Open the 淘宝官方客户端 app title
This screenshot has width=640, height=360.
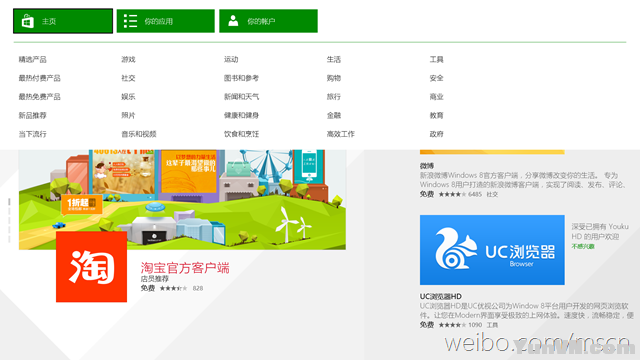tap(185, 268)
